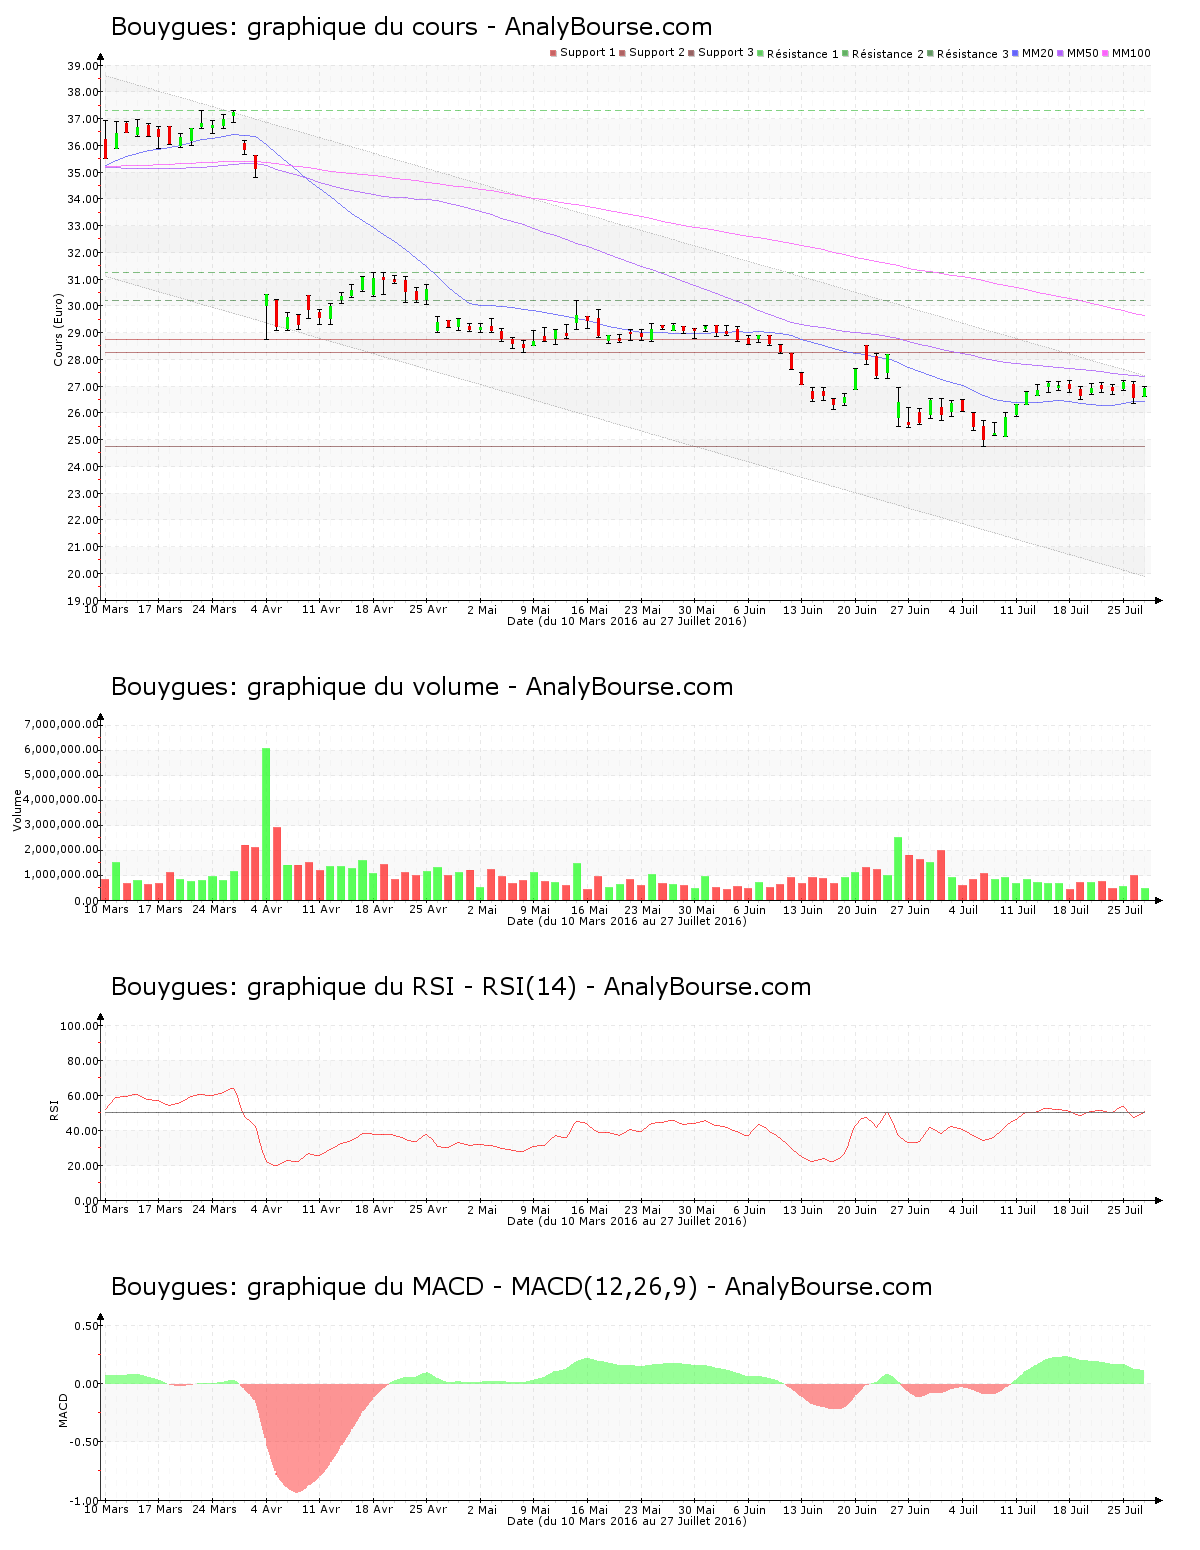
Task: Click the 'MACD' vertical axis title
Action: pos(63,1410)
